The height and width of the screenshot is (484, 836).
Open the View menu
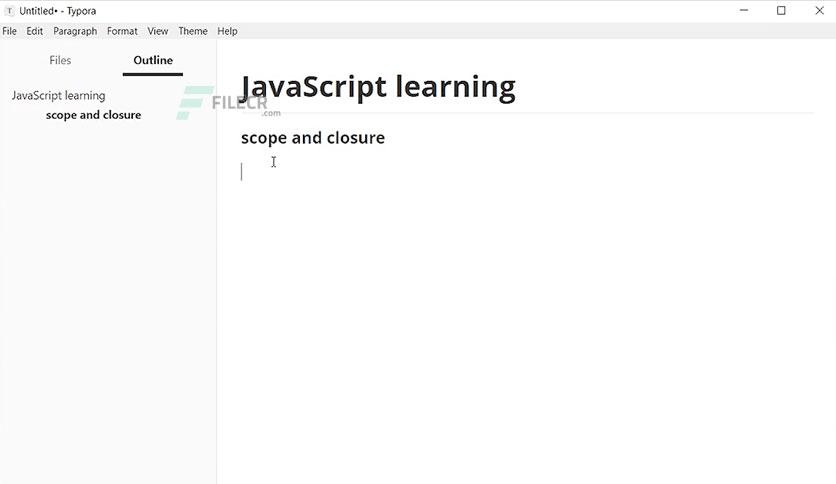click(x=158, y=31)
